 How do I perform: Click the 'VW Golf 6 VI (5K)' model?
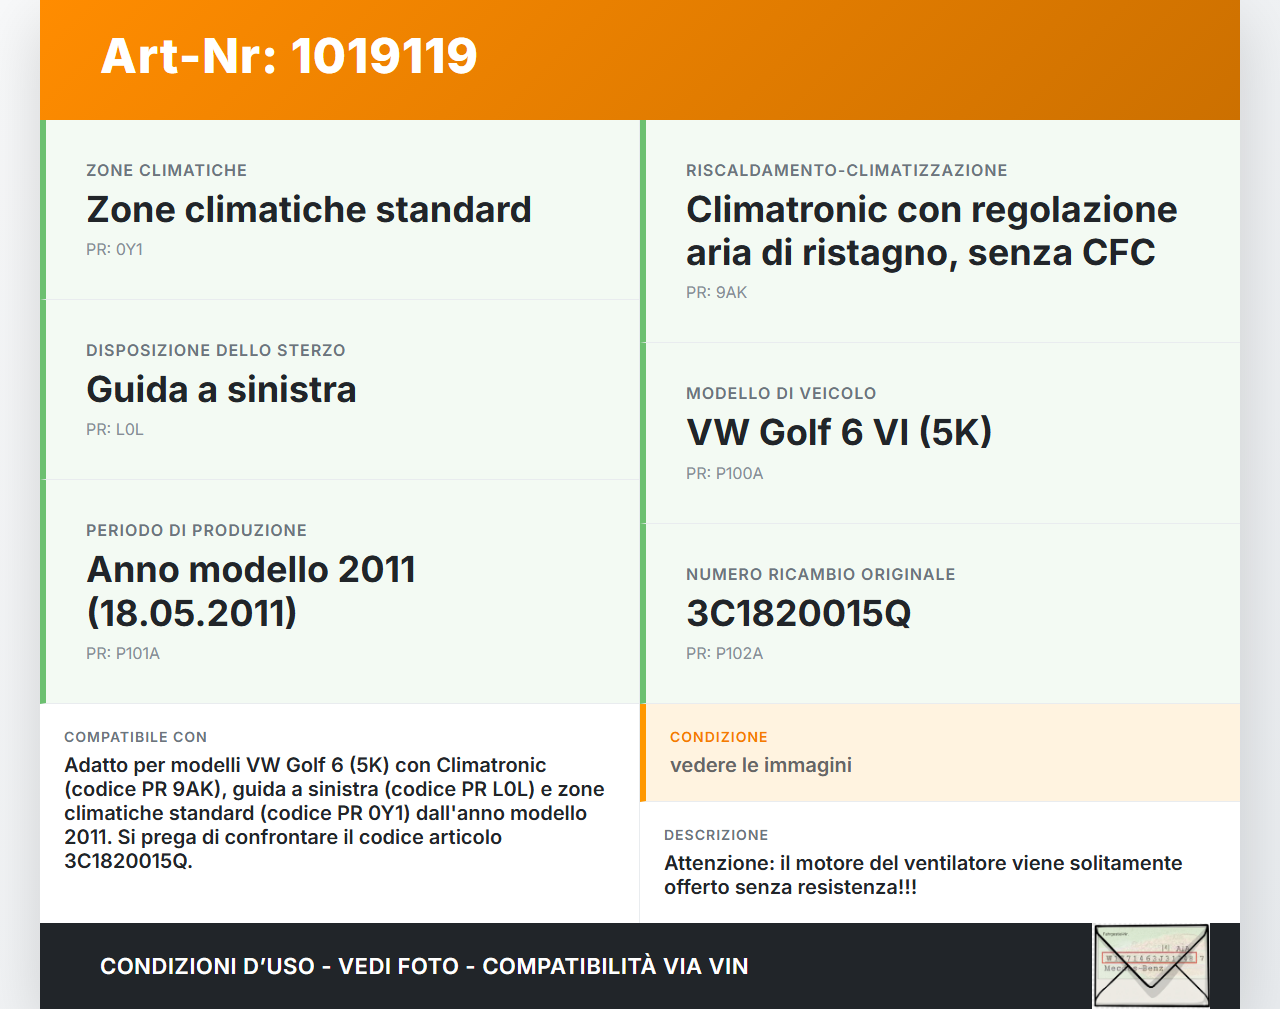click(838, 433)
